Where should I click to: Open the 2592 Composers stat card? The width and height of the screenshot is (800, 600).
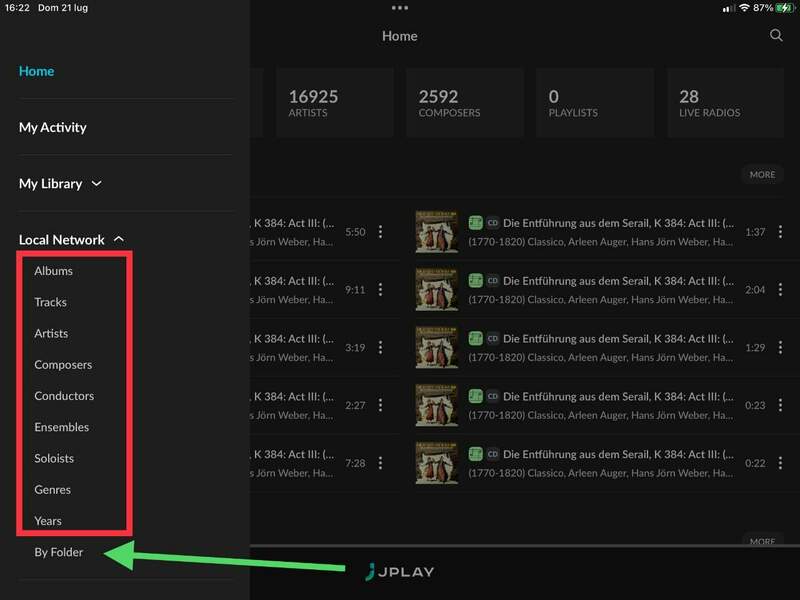click(x=465, y=103)
